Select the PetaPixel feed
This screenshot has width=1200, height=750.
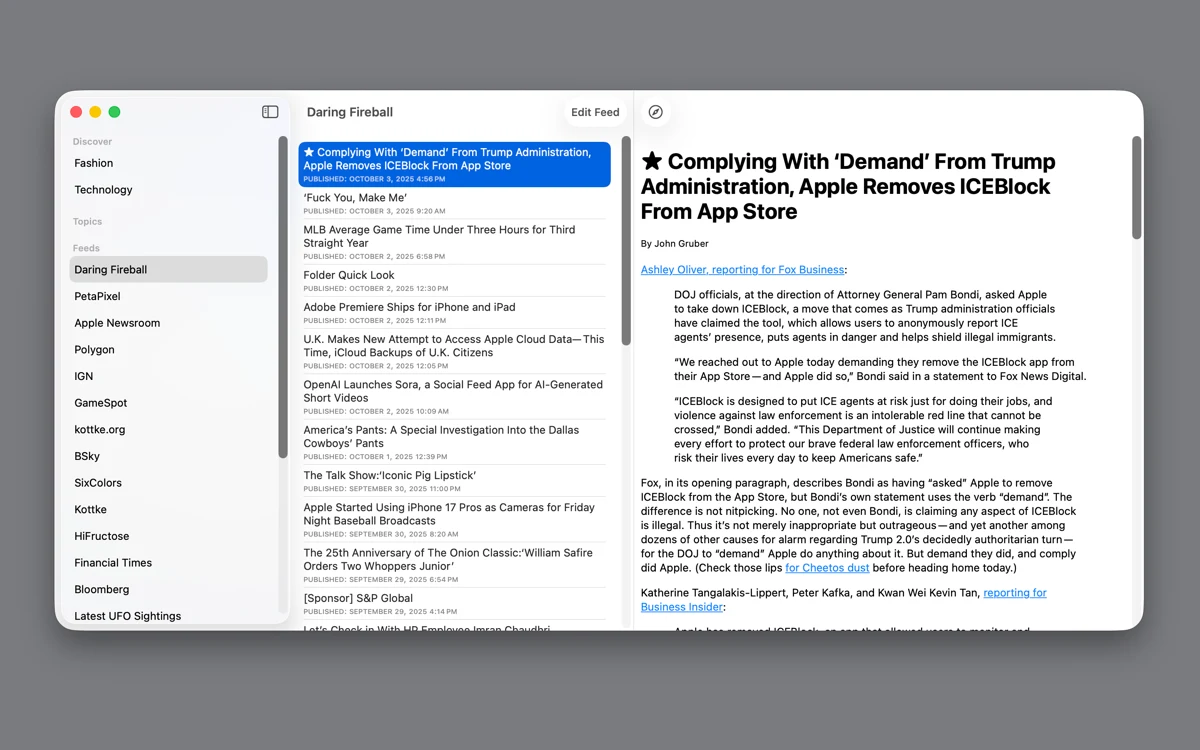(168, 296)
